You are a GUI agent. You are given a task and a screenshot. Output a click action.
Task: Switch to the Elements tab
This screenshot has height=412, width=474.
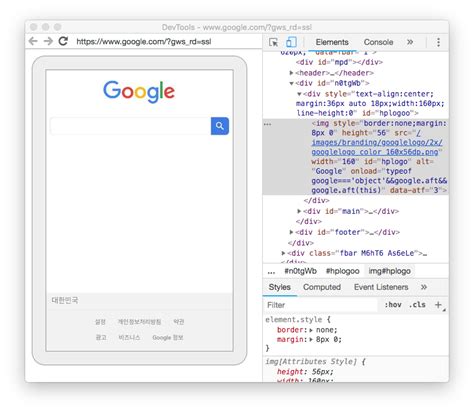pyautogui.click(x=332, y=42)
